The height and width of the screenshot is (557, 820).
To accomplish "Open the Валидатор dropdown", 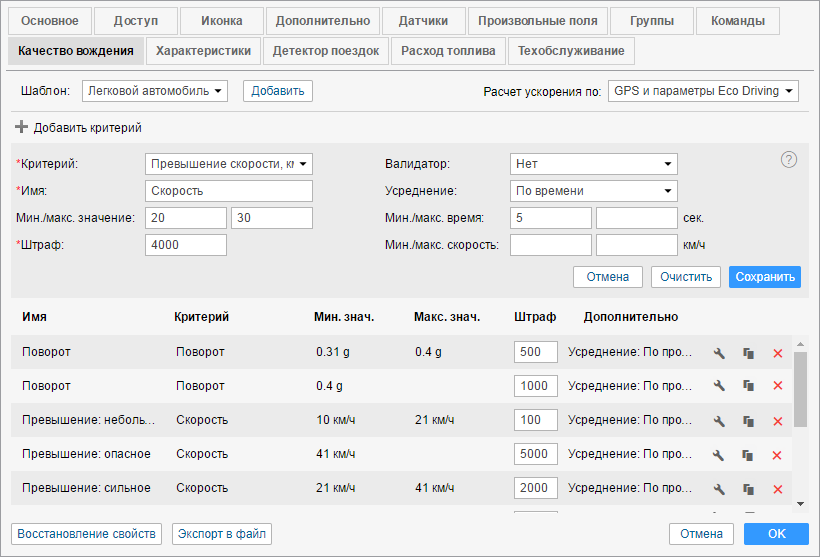I will pos(593,164).
